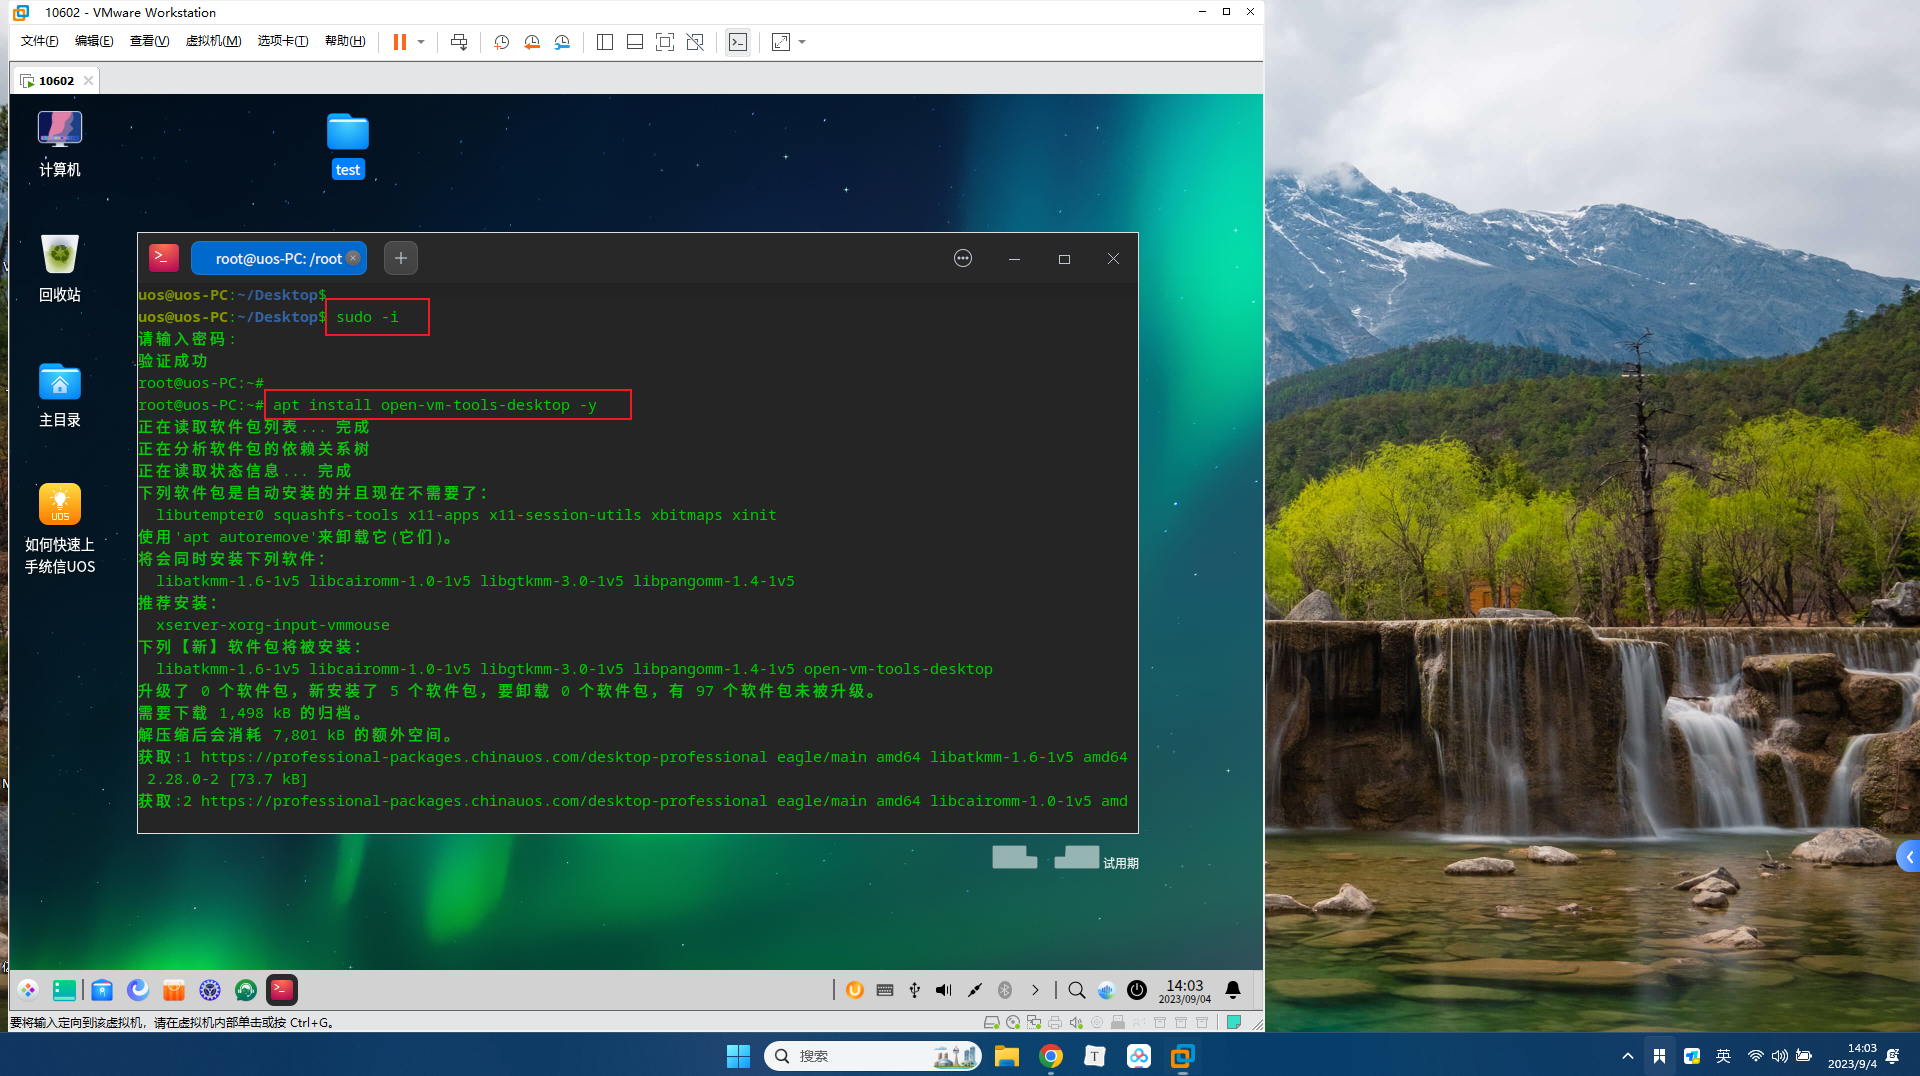This screenshot has width=1920, height=1076.
Task: Open the 虚拟机(M) menu
Action: click(x=213, y=41)
